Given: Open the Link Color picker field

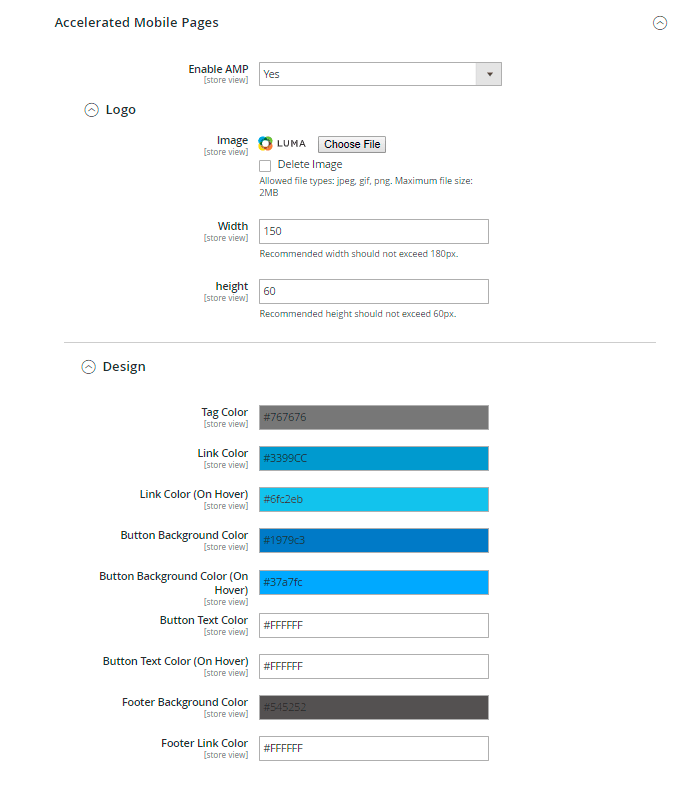Looking at the screenshot, I should coord(373,458).
